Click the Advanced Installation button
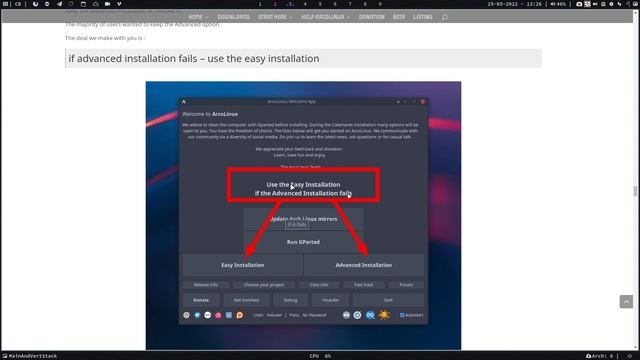 pyautogui.click(x=364, y=265)
